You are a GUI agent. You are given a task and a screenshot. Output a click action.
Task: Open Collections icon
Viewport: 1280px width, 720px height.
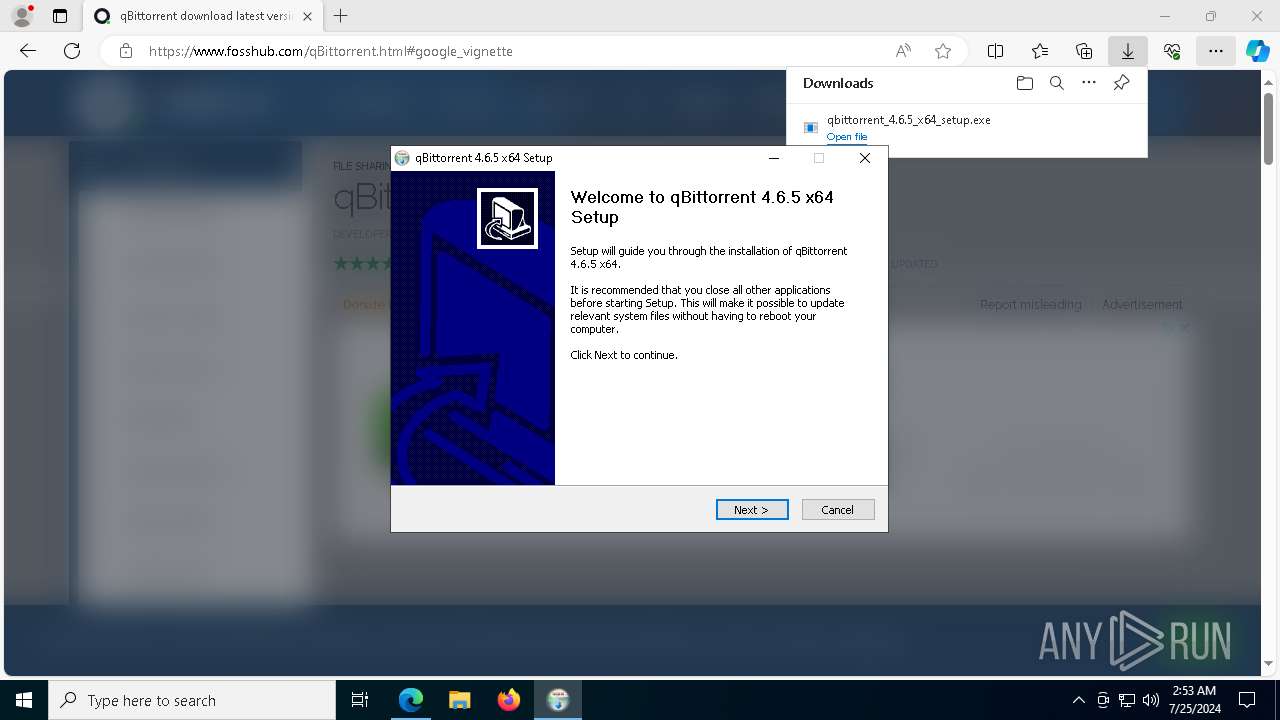pos(1084,51)
